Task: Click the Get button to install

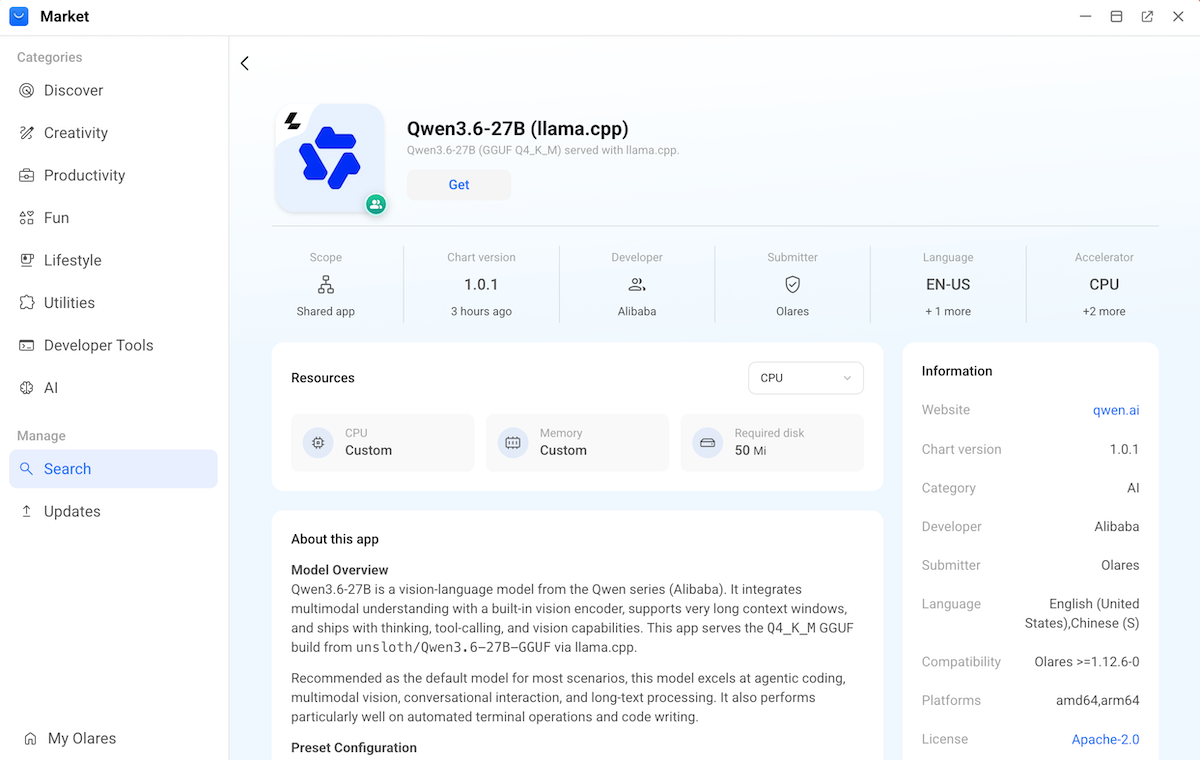Action: pos(459,185)
